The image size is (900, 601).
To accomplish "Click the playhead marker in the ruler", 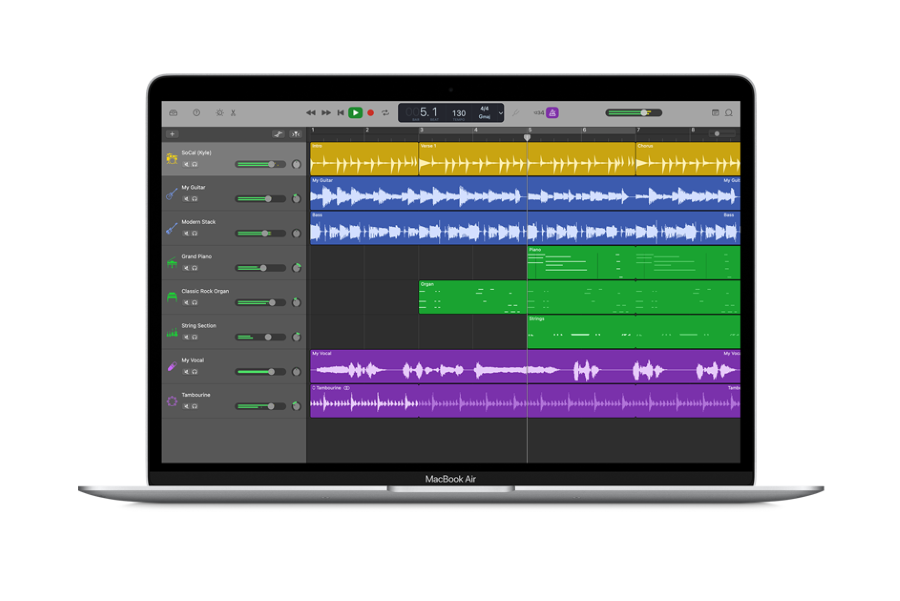I will pos(527,137).
